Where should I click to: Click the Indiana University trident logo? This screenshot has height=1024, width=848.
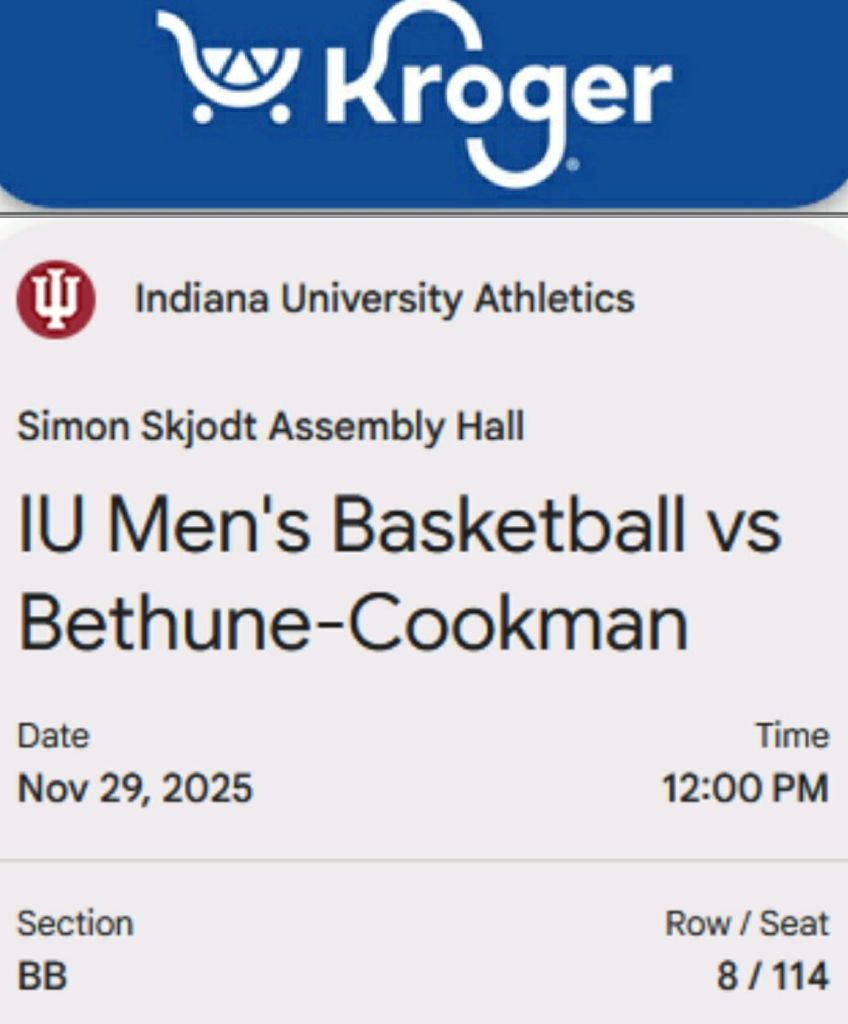(x=56, y=300)
